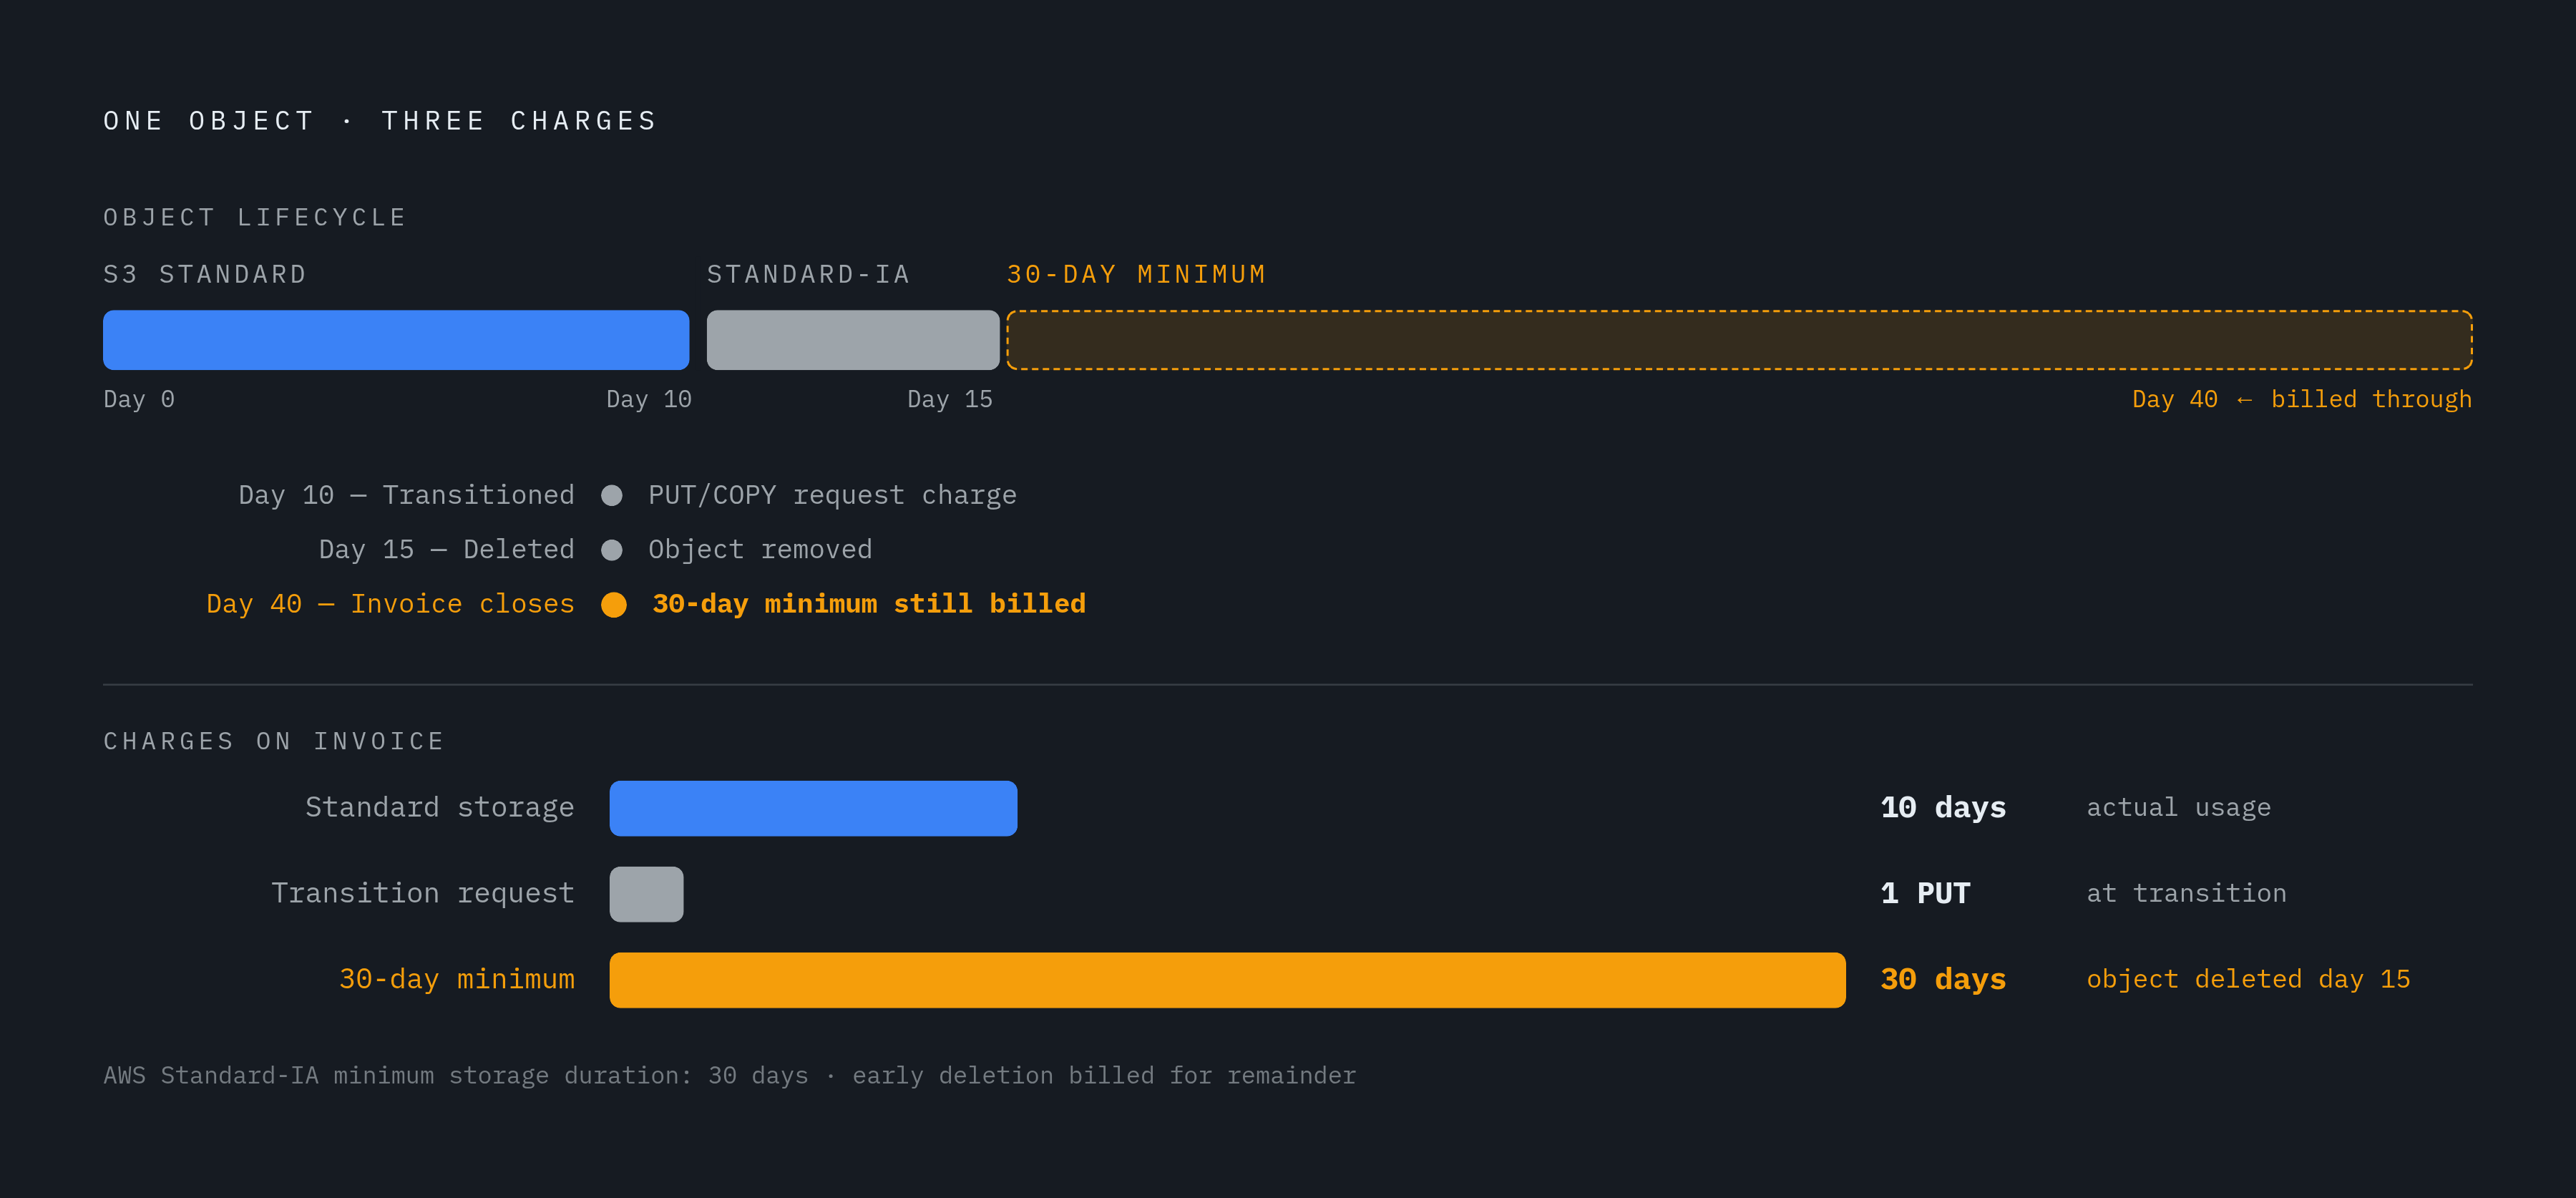The height and width of the screenshot is (1198, 2576).
Task: Click the 'Day 40 — Invoice closes' event text
Action: pos(391,604)
